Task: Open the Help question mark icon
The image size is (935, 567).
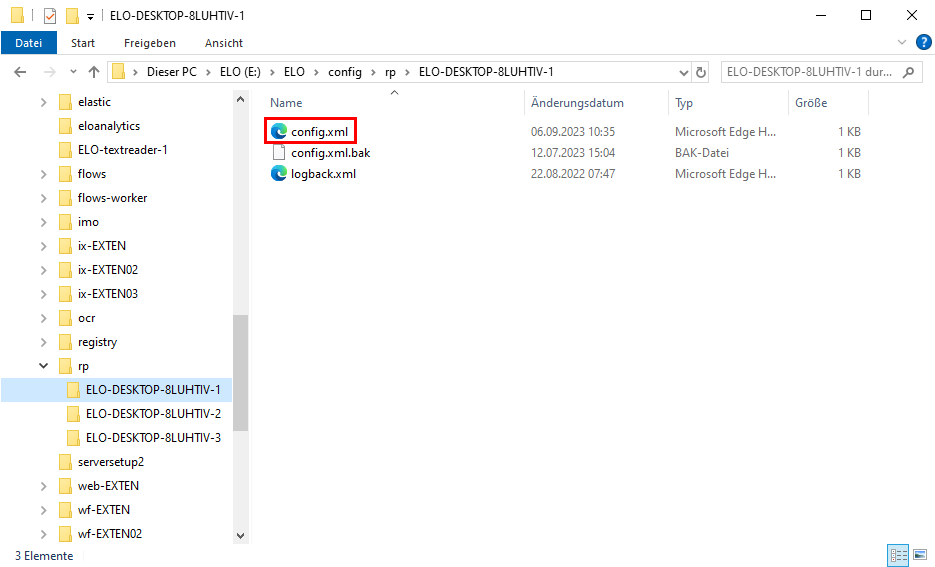Action: click(923, 42)
